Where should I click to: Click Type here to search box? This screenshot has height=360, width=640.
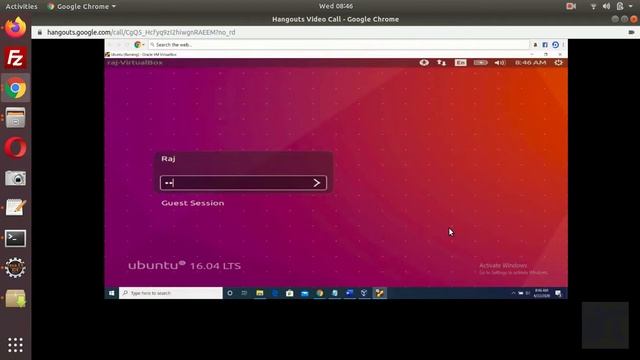(171, 293)
